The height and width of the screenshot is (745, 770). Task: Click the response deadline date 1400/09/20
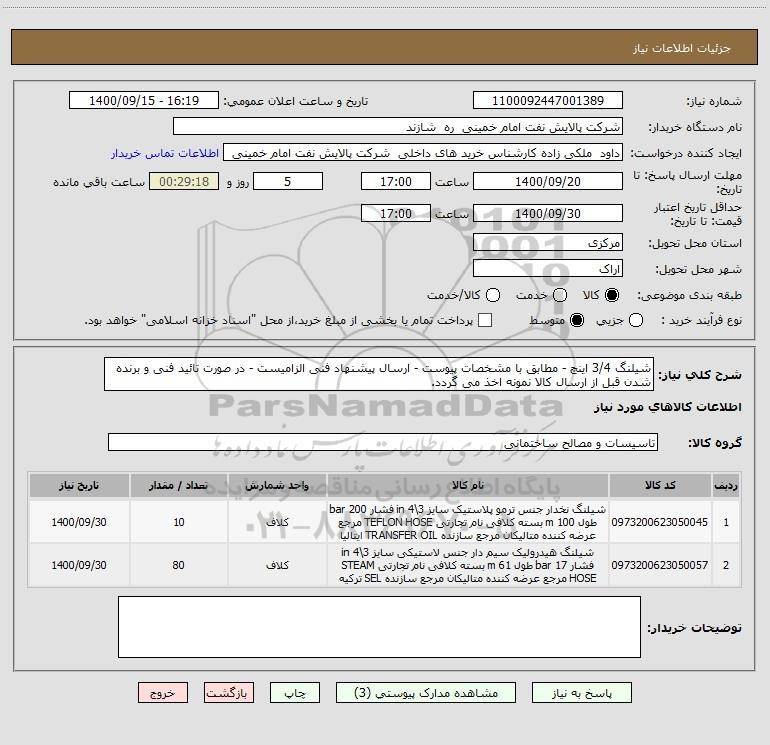coord(548,181)
